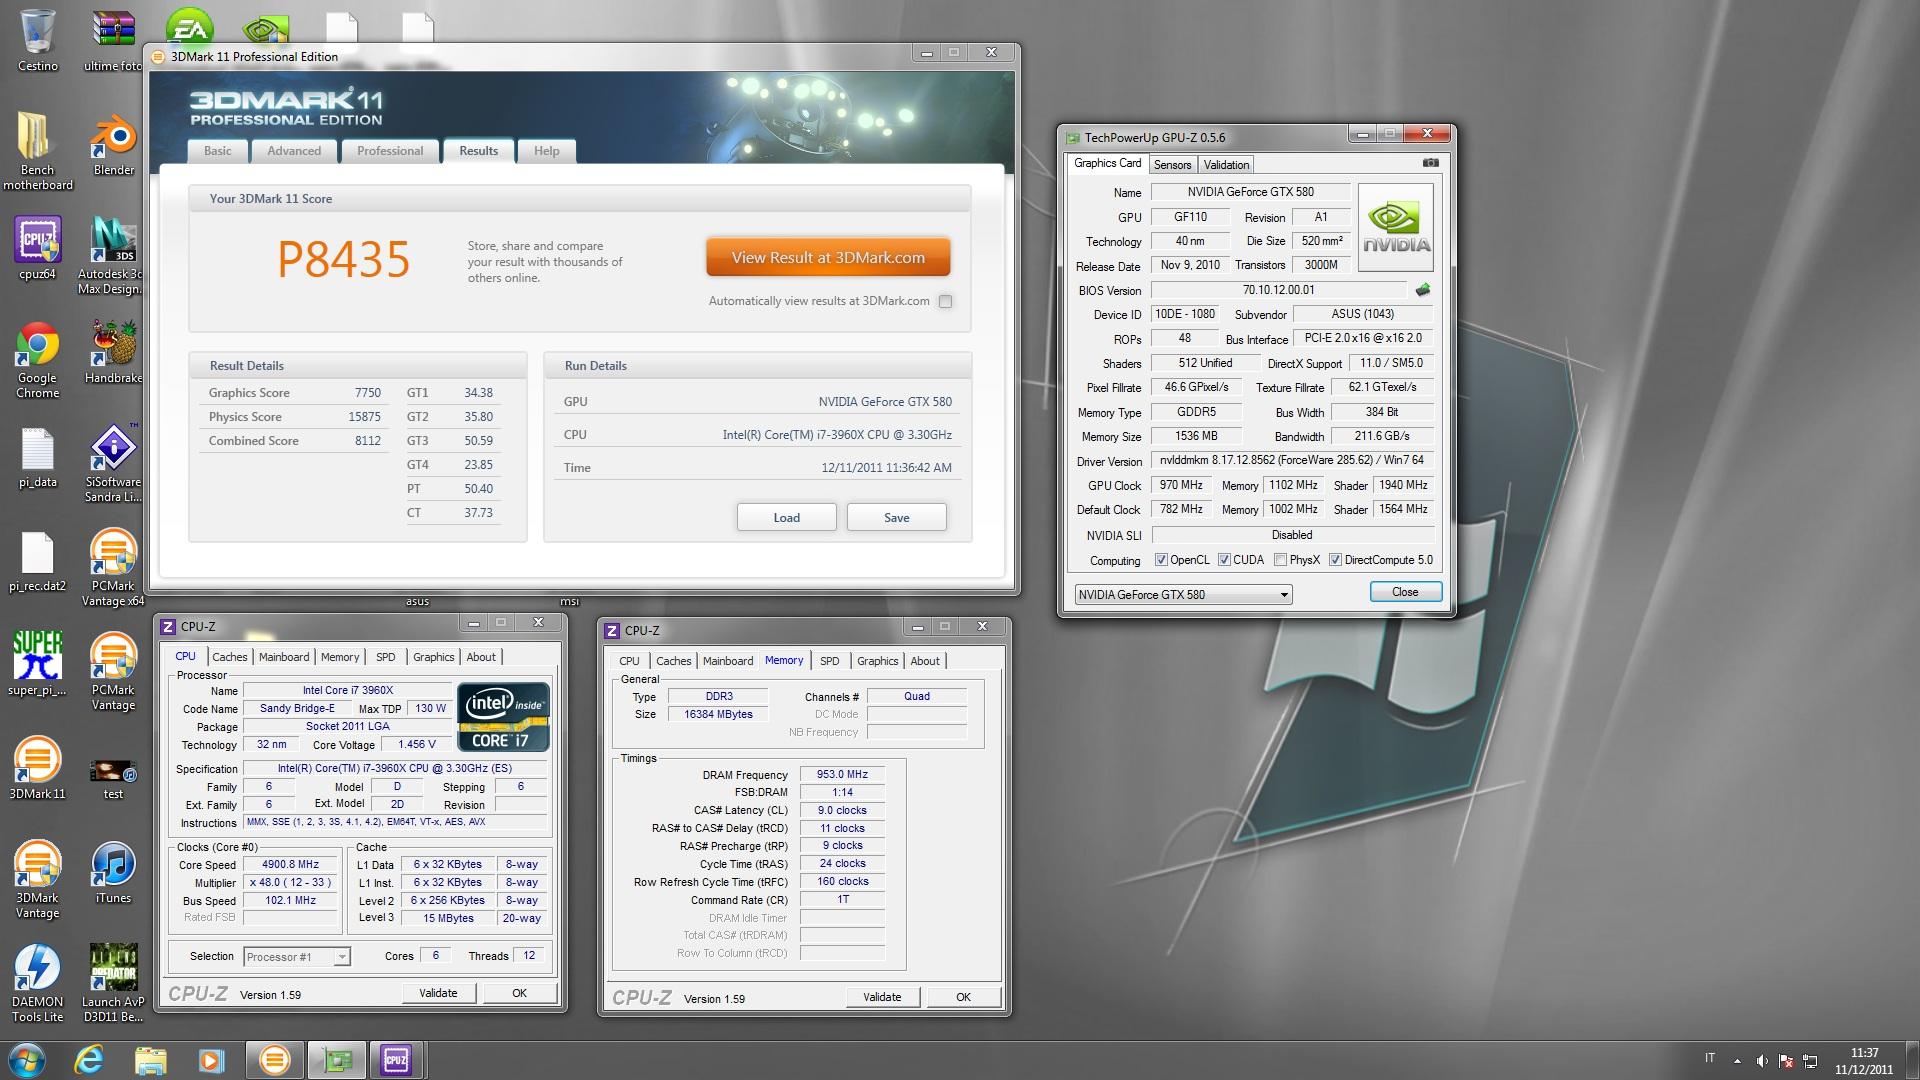This screenshot has width=1920, height=1080.
Task: Open Mainboard tab in left CPU-Z window
Action: click(284, 657)
